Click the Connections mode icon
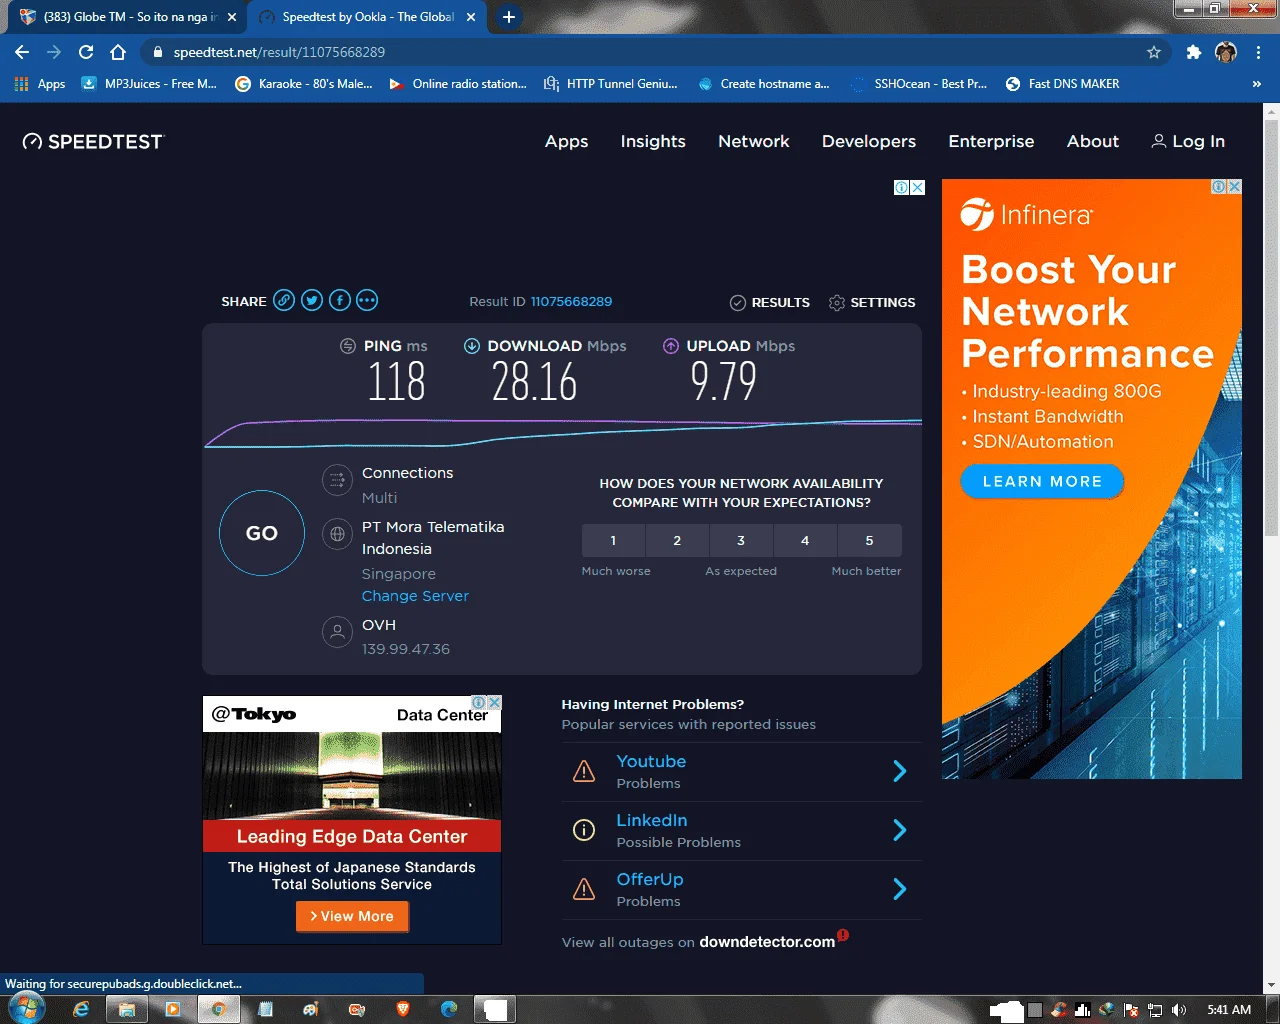 [337, 480]
